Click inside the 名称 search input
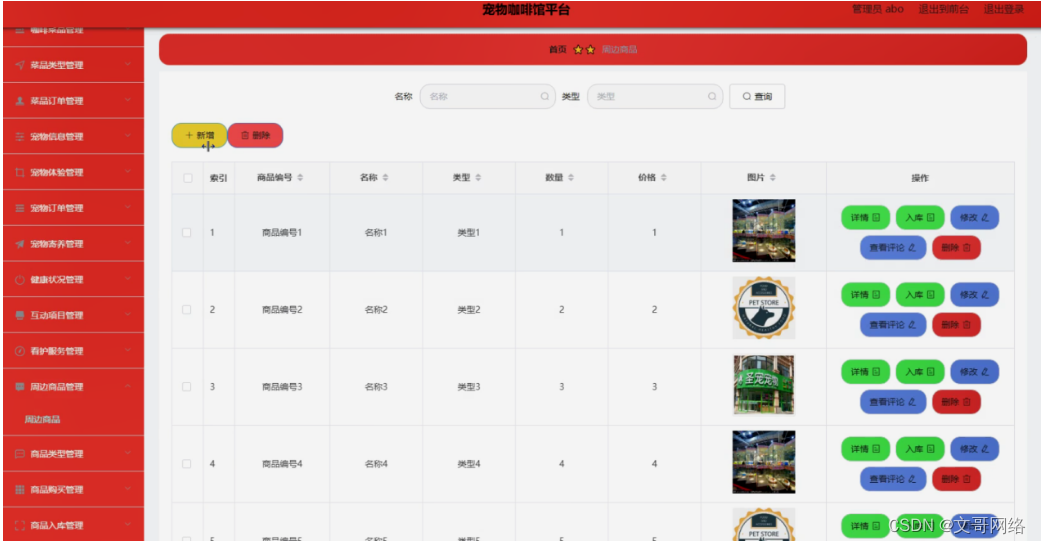1041x544 pixels. pos(487,96)
